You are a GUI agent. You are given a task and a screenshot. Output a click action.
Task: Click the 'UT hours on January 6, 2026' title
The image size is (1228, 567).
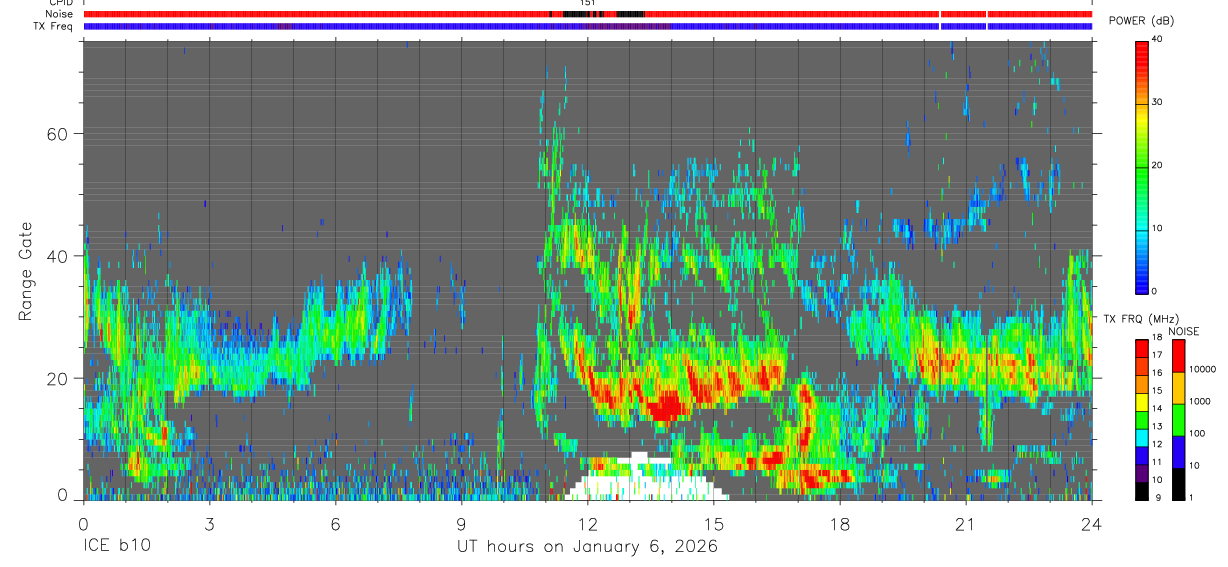click(587, 547)
